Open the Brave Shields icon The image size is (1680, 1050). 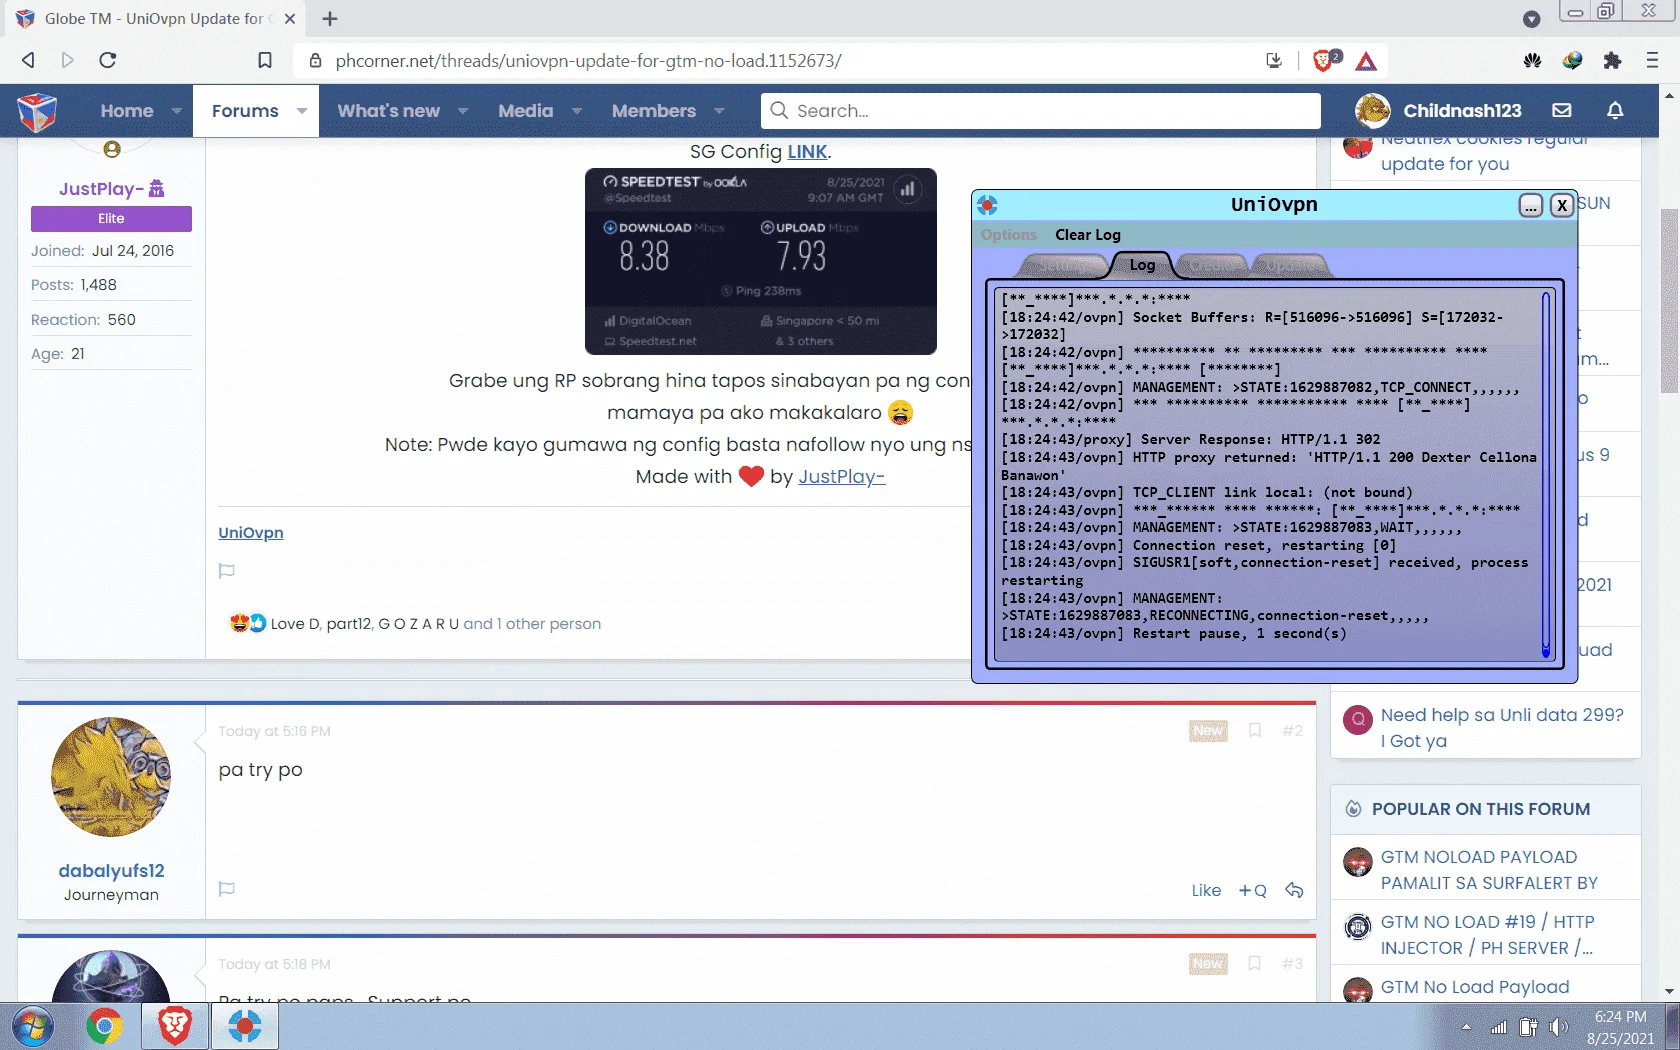pyautogui.click(x=1325, y=60)
